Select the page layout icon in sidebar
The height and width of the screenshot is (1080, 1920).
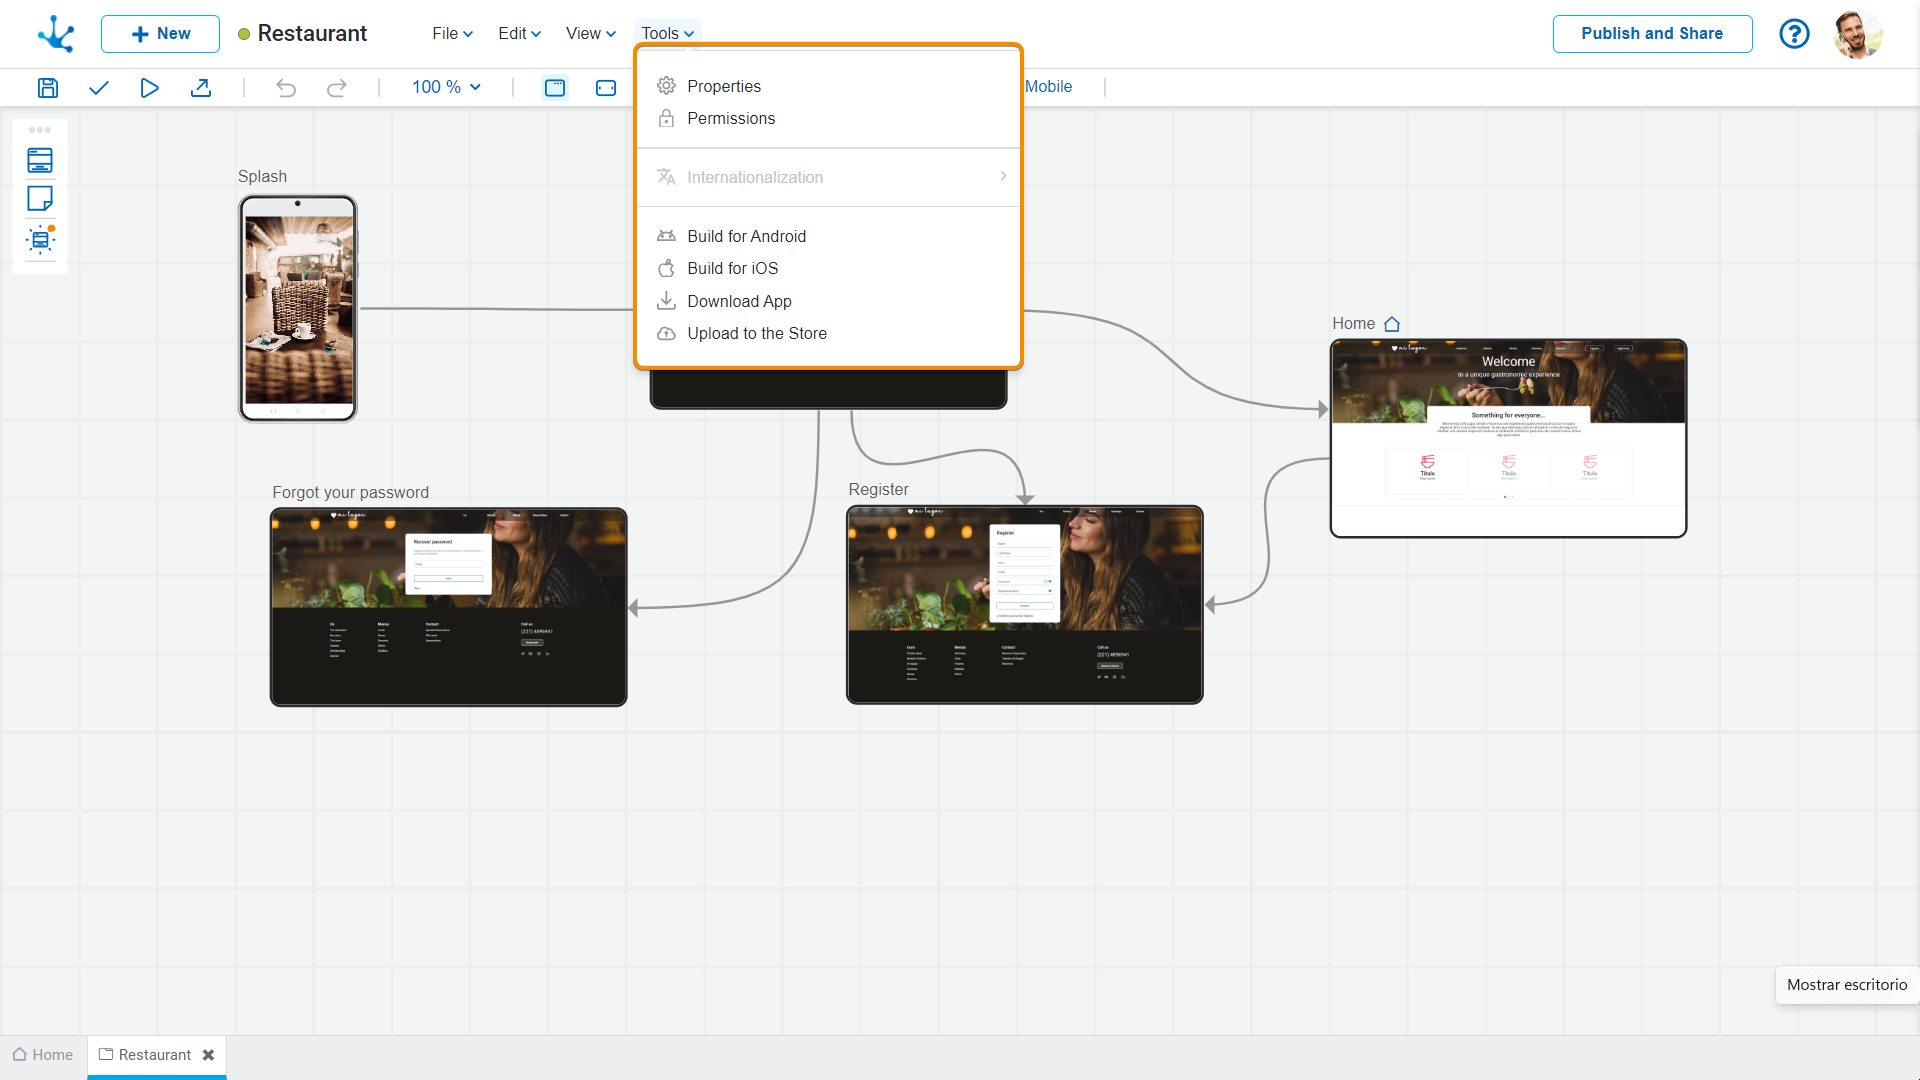click(40, 160)
